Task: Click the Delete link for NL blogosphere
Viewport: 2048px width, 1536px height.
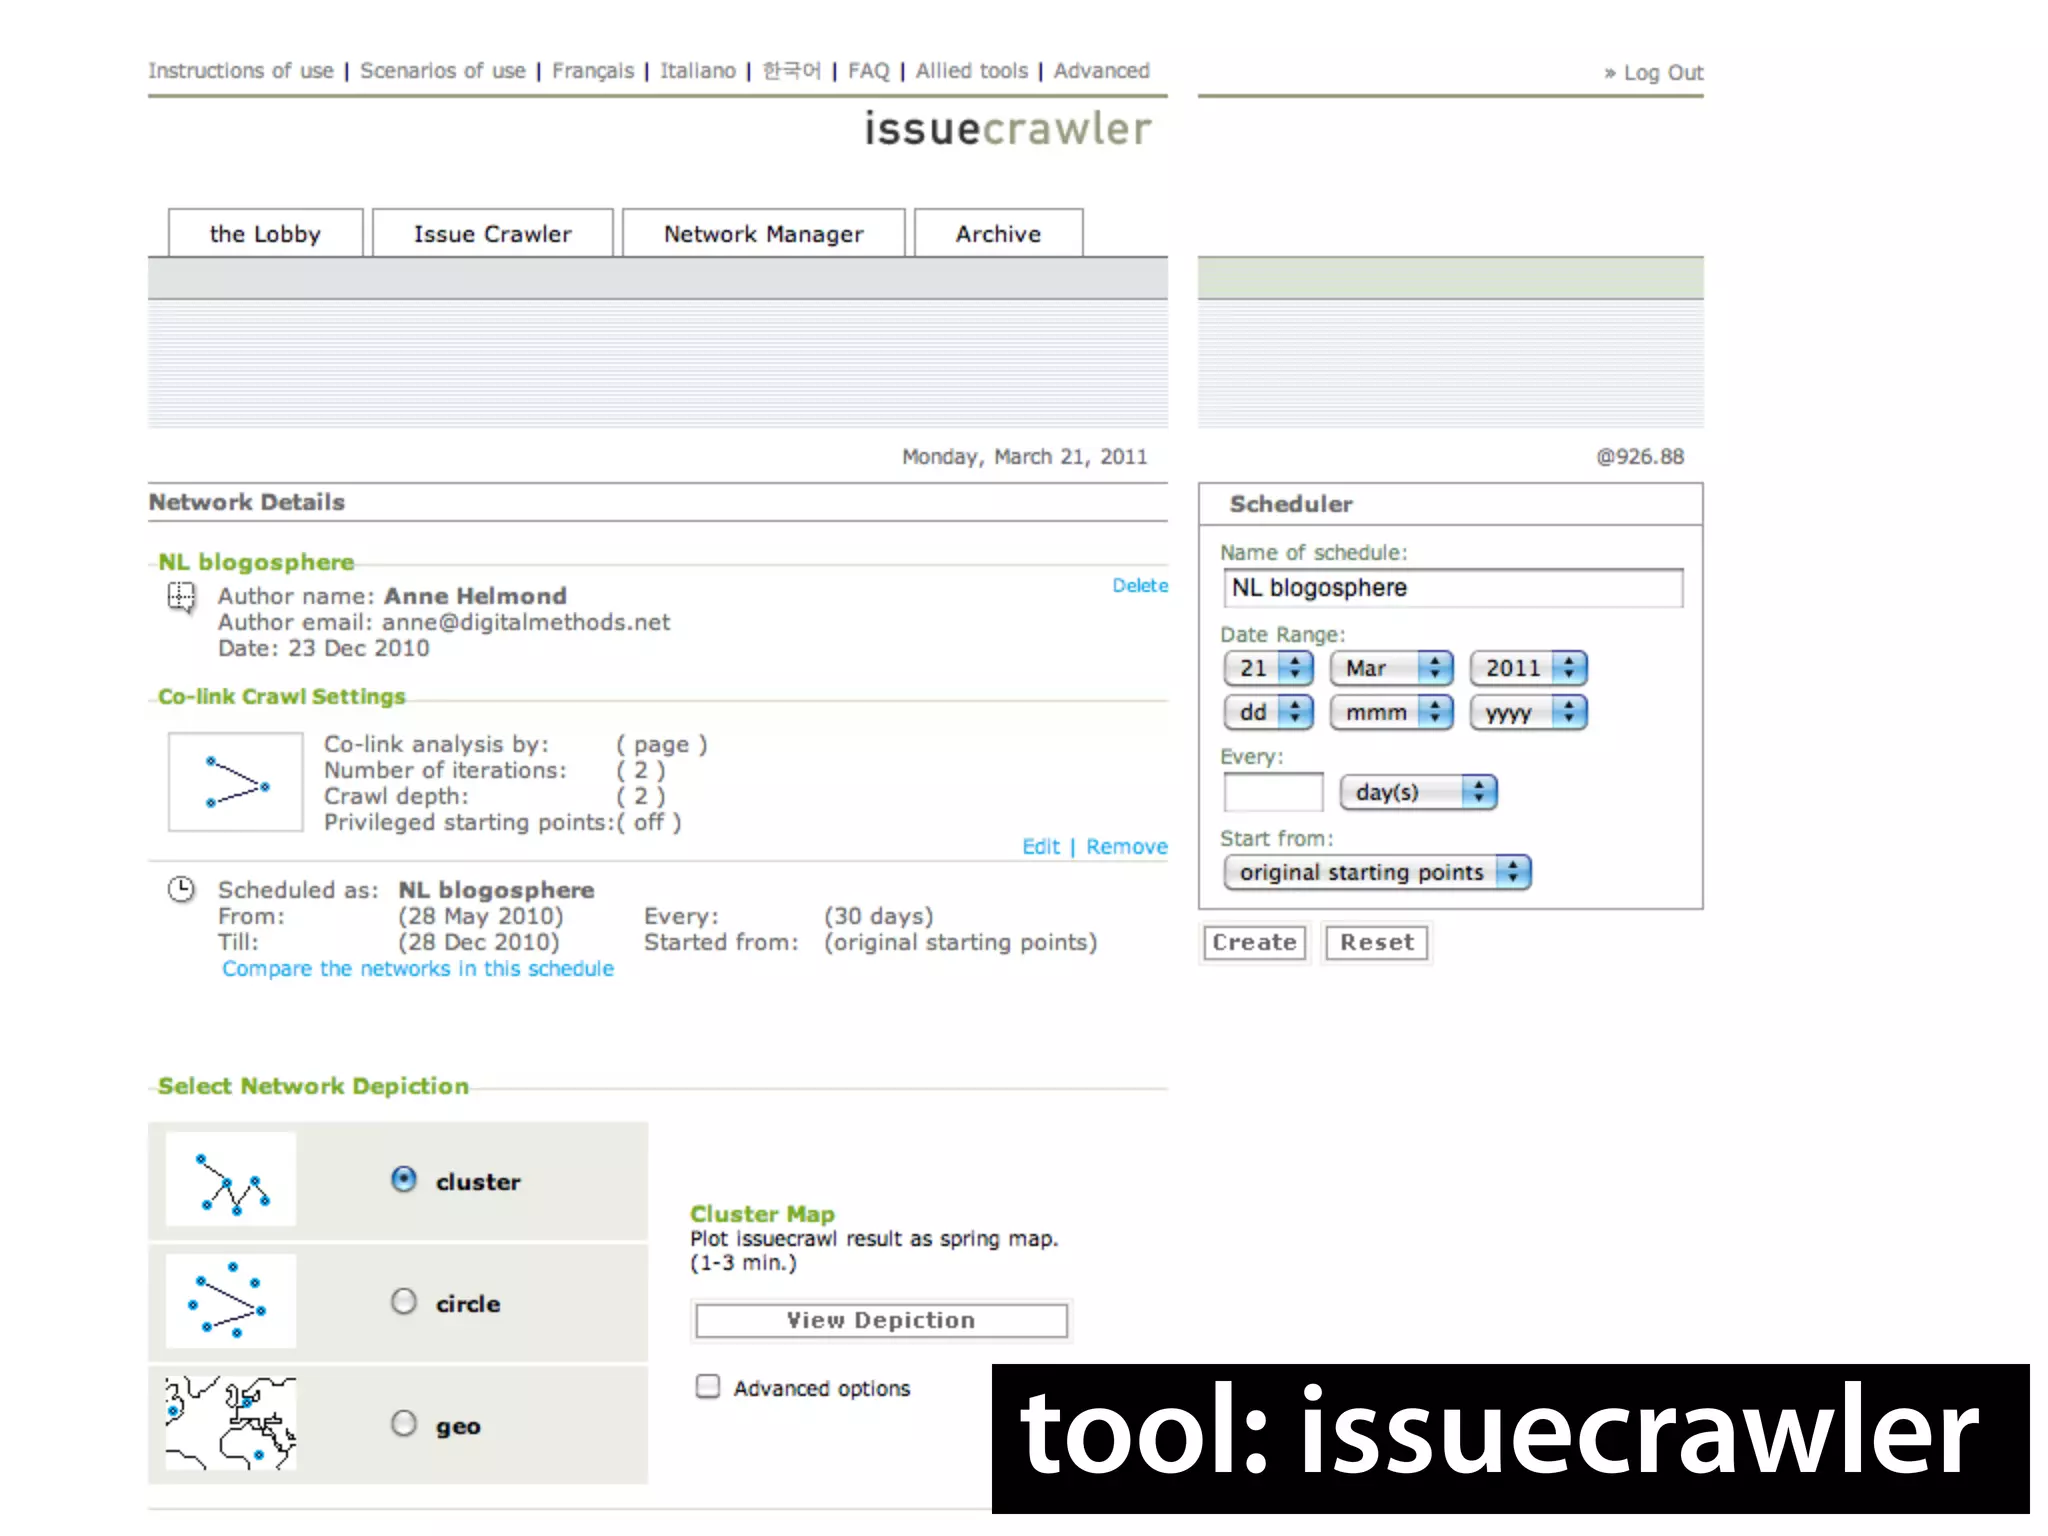Action: (1140, 586)
